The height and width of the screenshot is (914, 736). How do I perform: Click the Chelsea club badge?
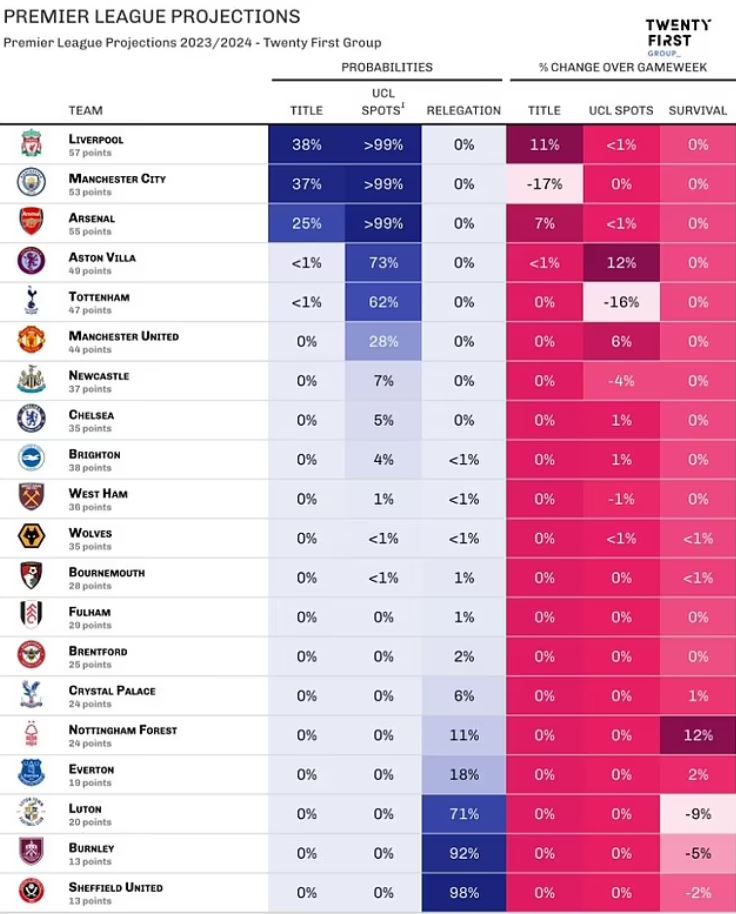click(31, 419)
